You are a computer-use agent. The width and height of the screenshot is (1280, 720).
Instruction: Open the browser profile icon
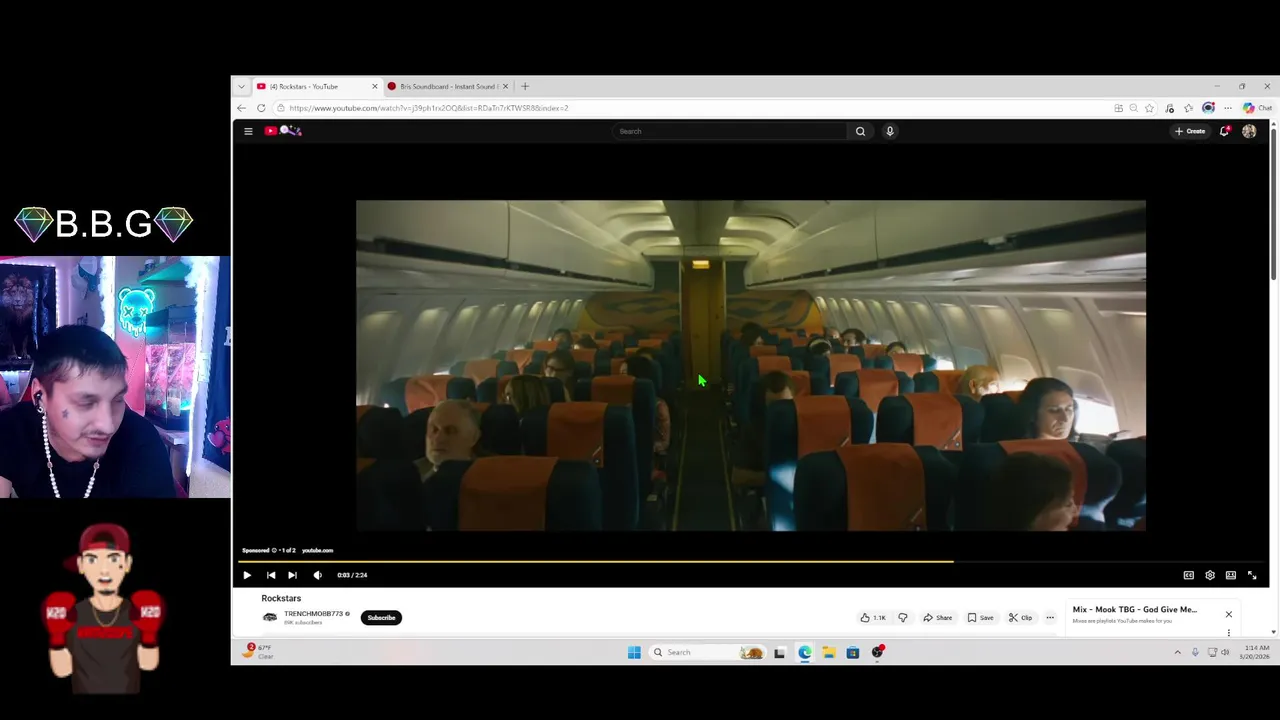(1208, 108)
